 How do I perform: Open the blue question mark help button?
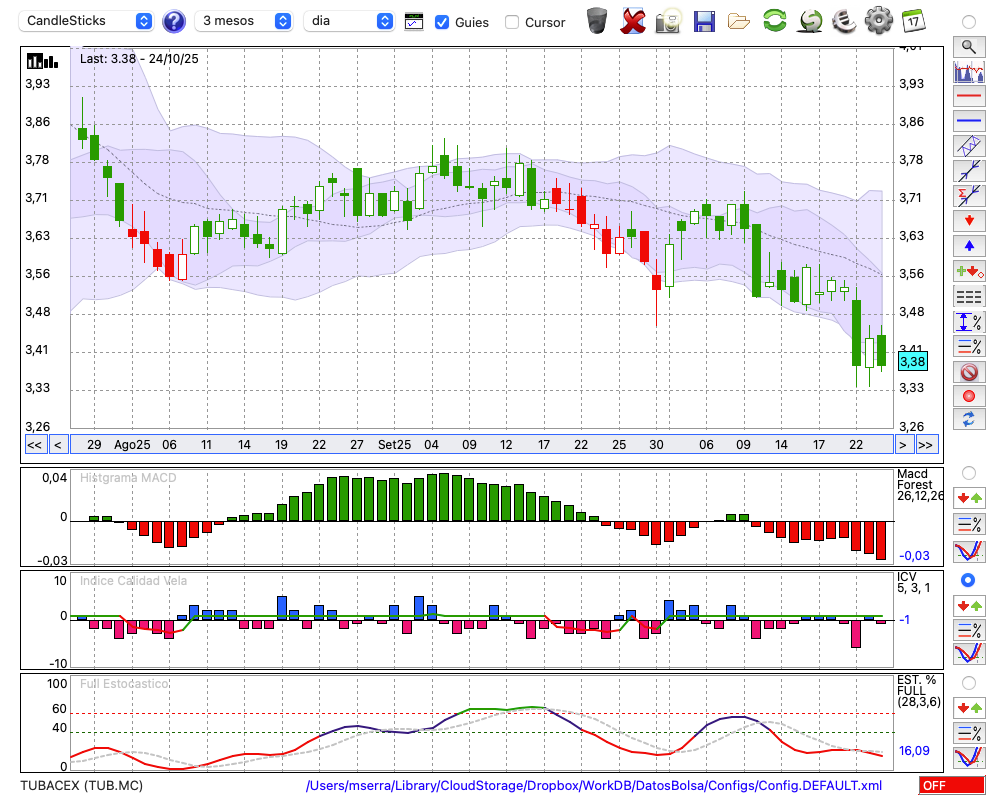click(x=173, y=21)
